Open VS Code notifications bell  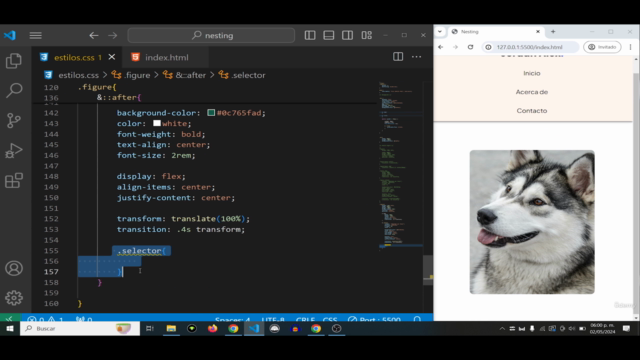[x=417, y=320]
